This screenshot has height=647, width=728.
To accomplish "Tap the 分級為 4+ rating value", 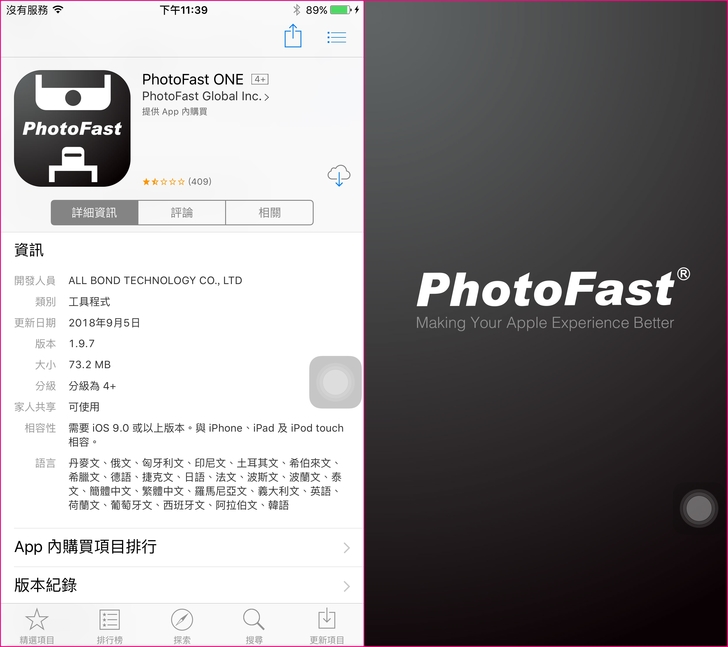I will pyautogui.click(x=92, y=386).
